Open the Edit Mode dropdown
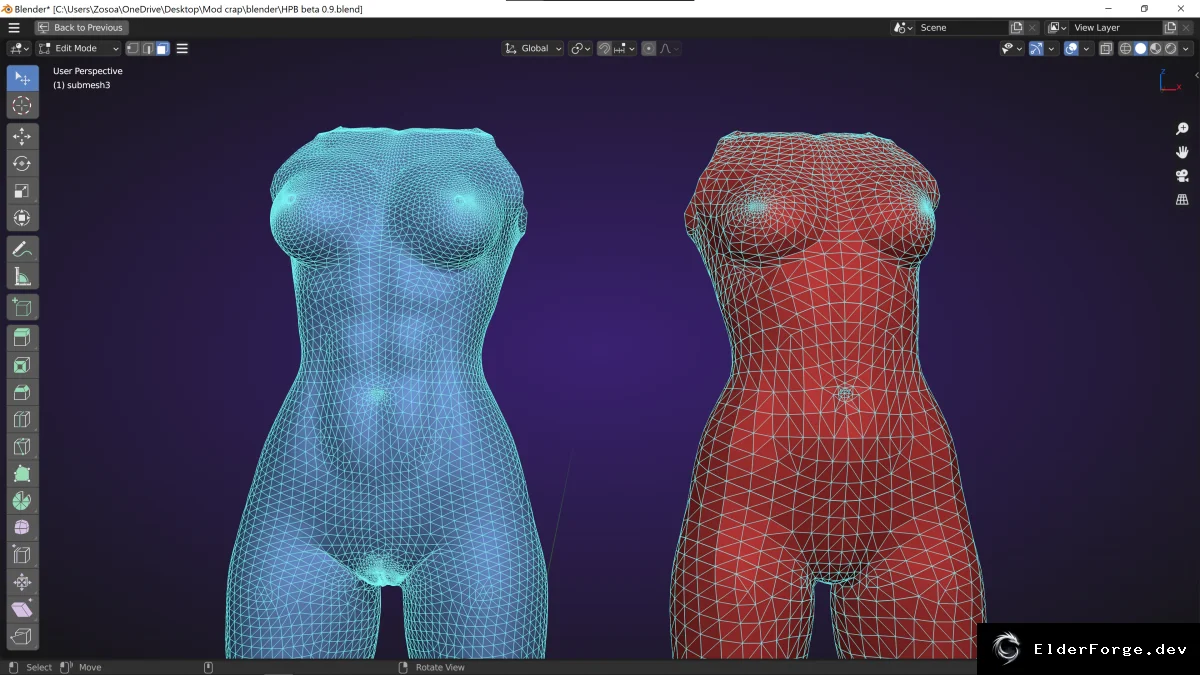 [x=78, y=48]
